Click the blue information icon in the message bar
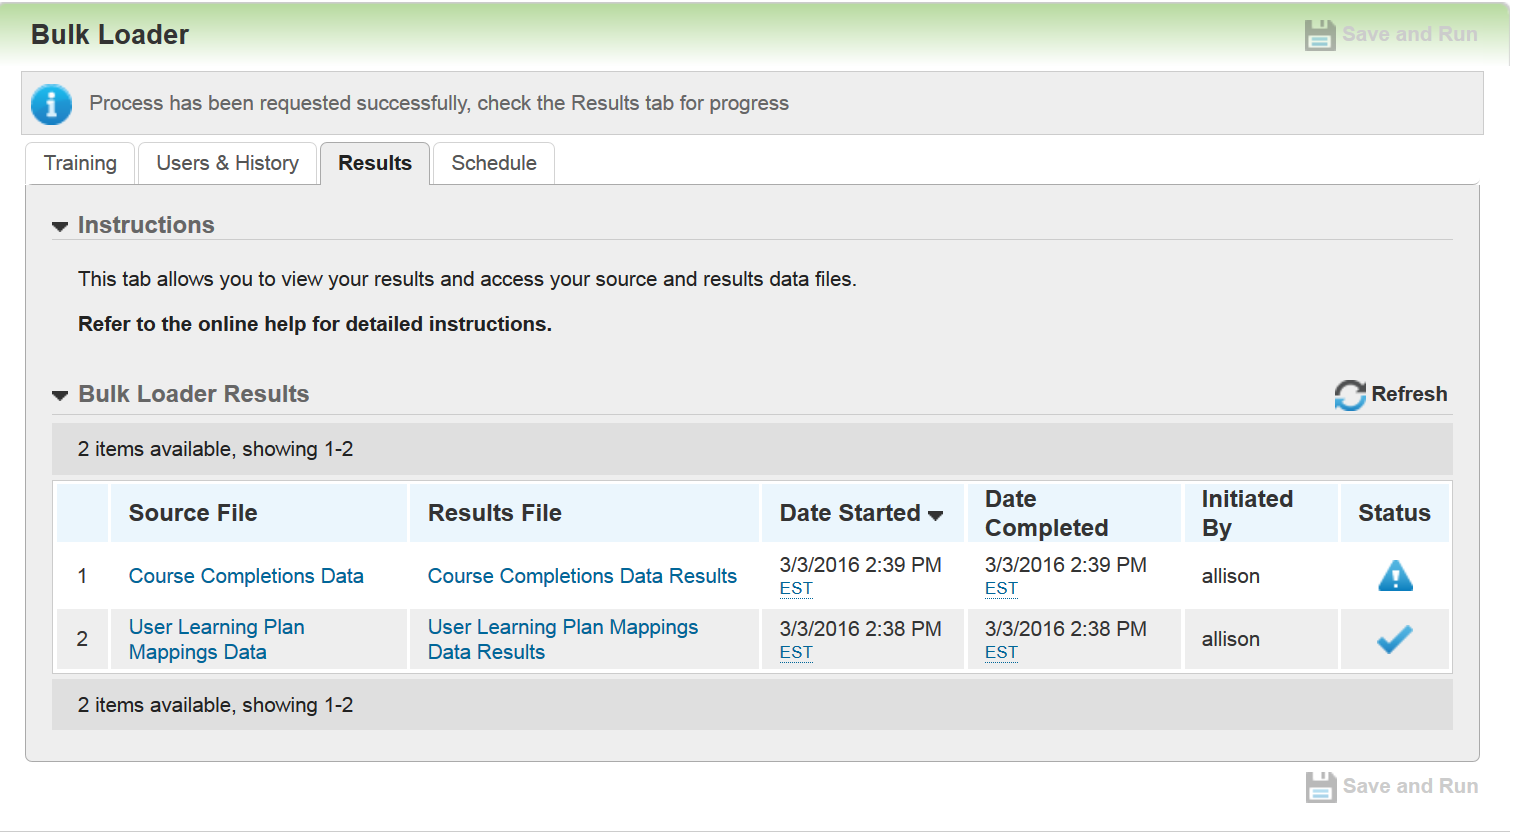Image resolution: width=1514 pixels, height=836 pixels. pos(51,104)
